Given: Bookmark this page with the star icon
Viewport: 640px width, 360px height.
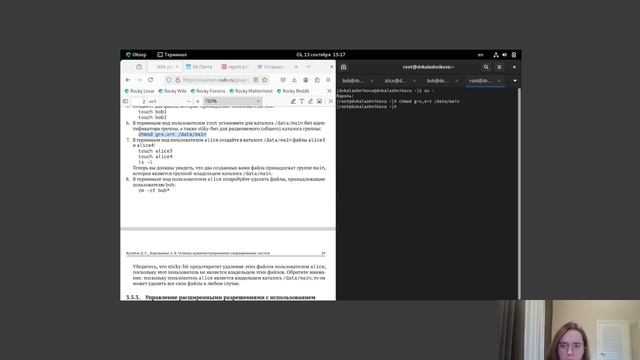Looking at the screenshot, I should point(264,80).
